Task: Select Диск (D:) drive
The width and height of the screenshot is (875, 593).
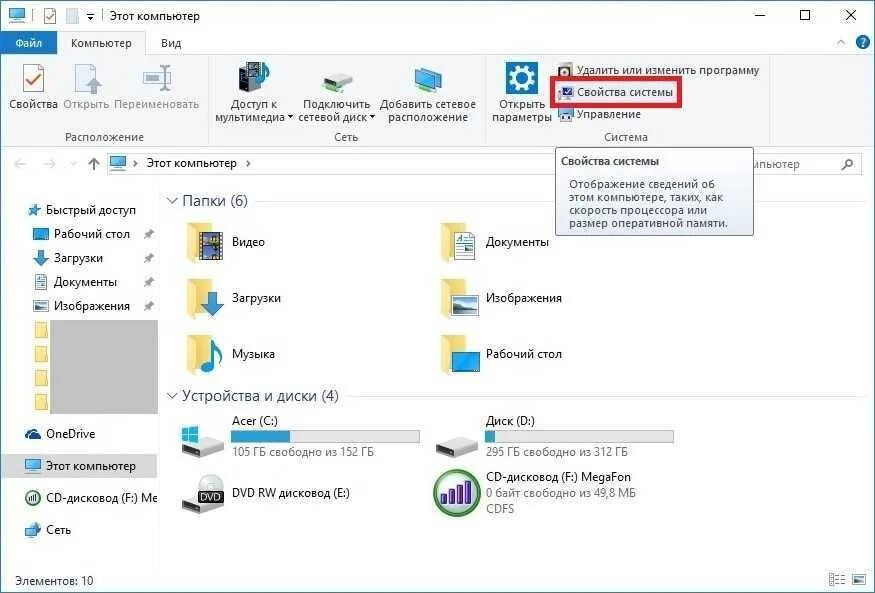Action: point(554,436)
